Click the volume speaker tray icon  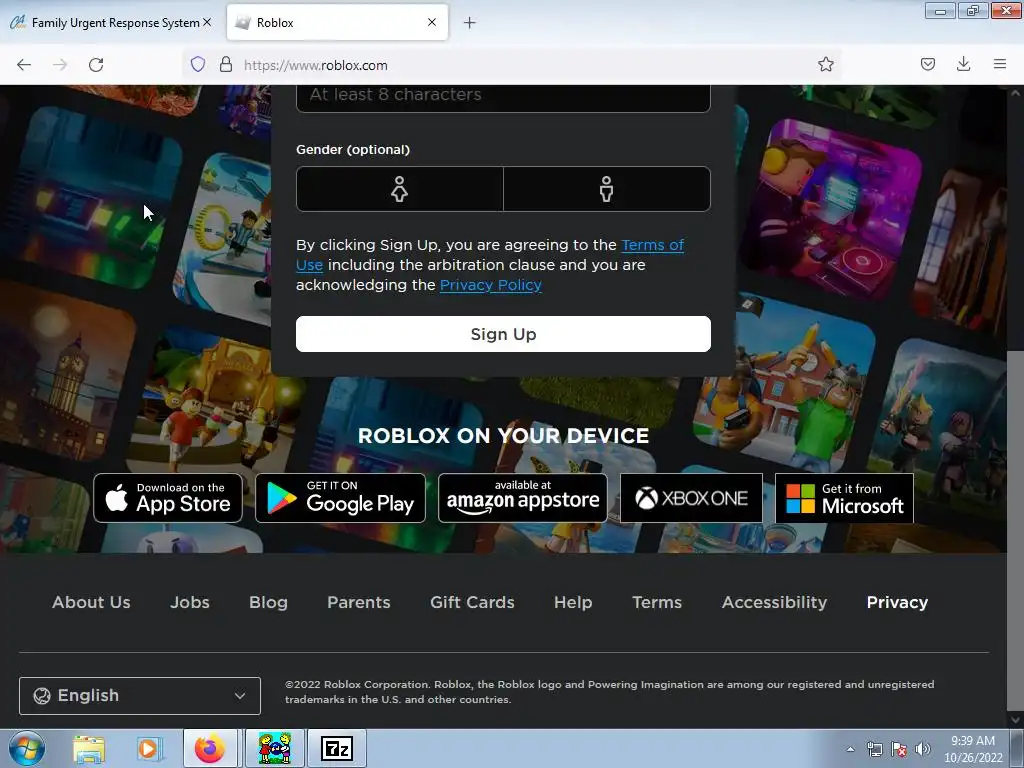pos(923,749)
